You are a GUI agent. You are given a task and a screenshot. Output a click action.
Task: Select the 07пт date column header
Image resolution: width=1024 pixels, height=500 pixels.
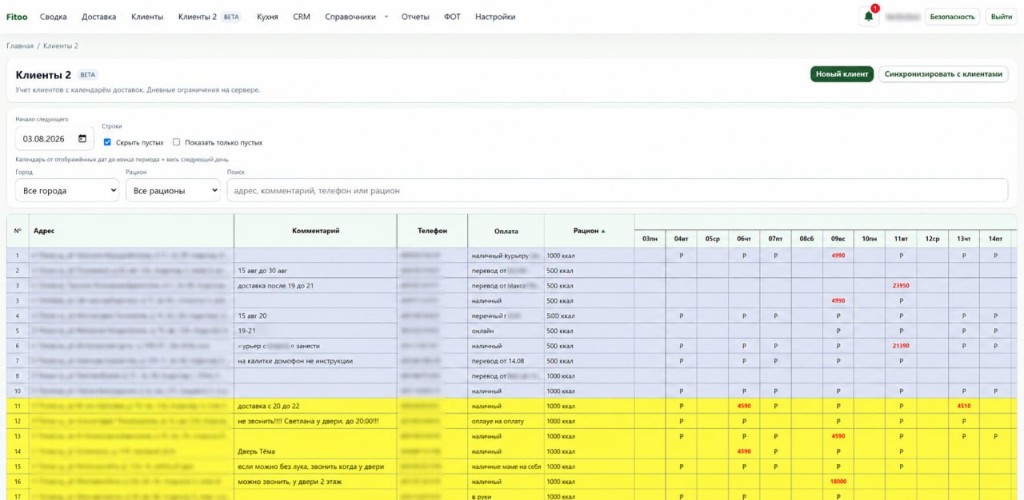(775, 240)
